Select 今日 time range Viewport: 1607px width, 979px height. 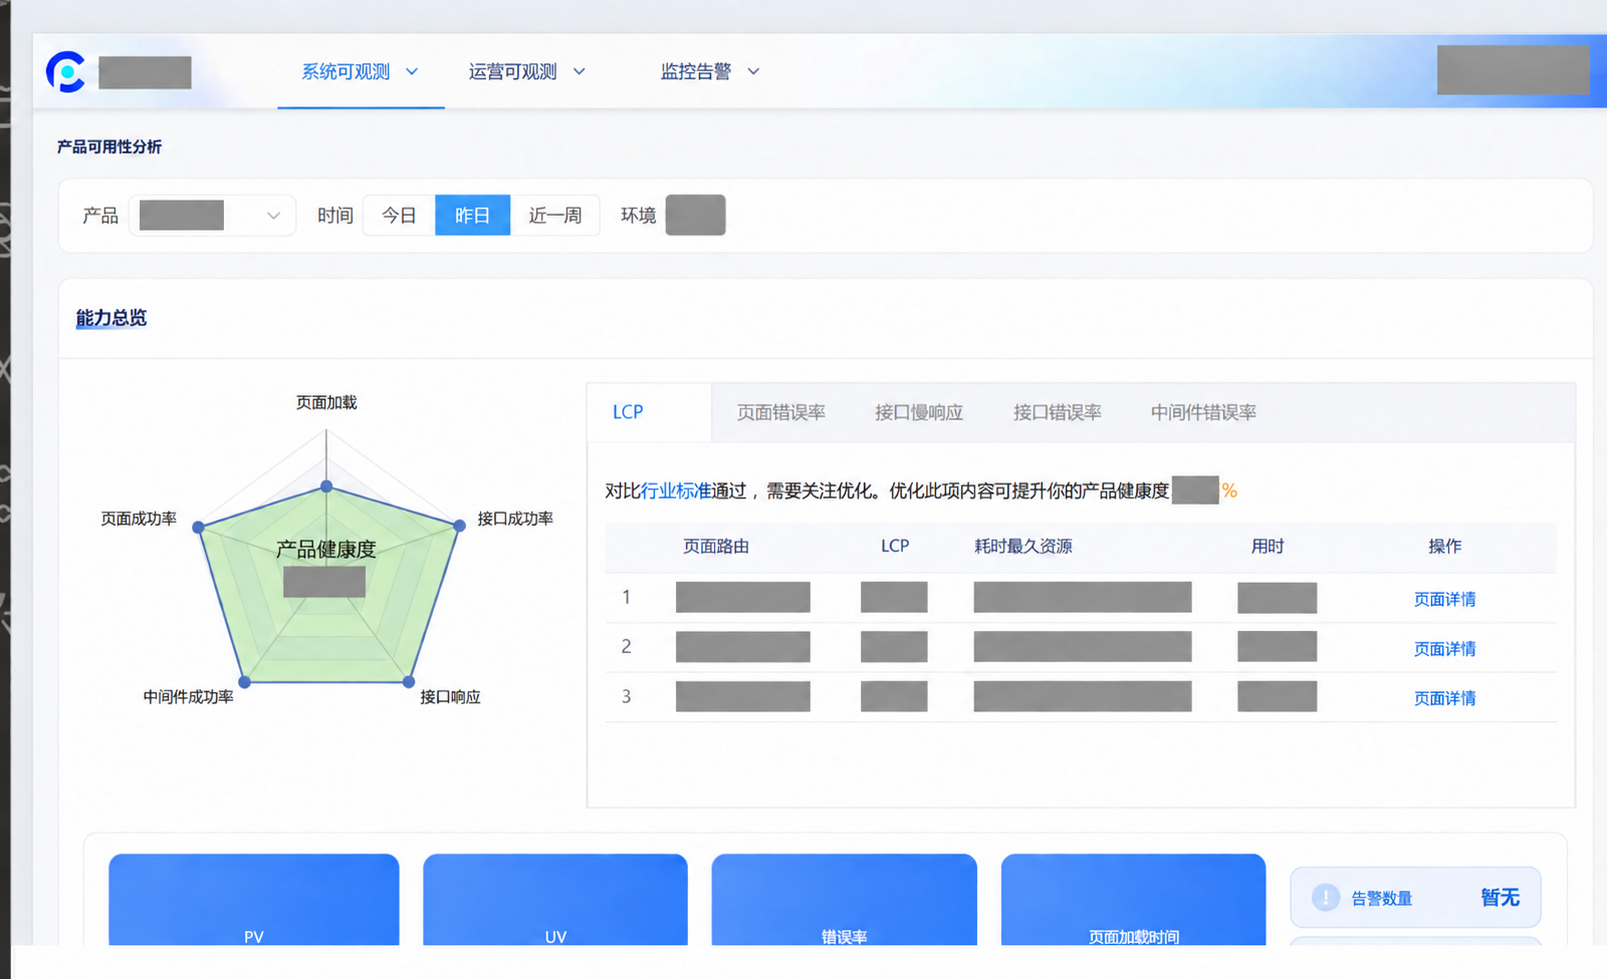(399, 215)
